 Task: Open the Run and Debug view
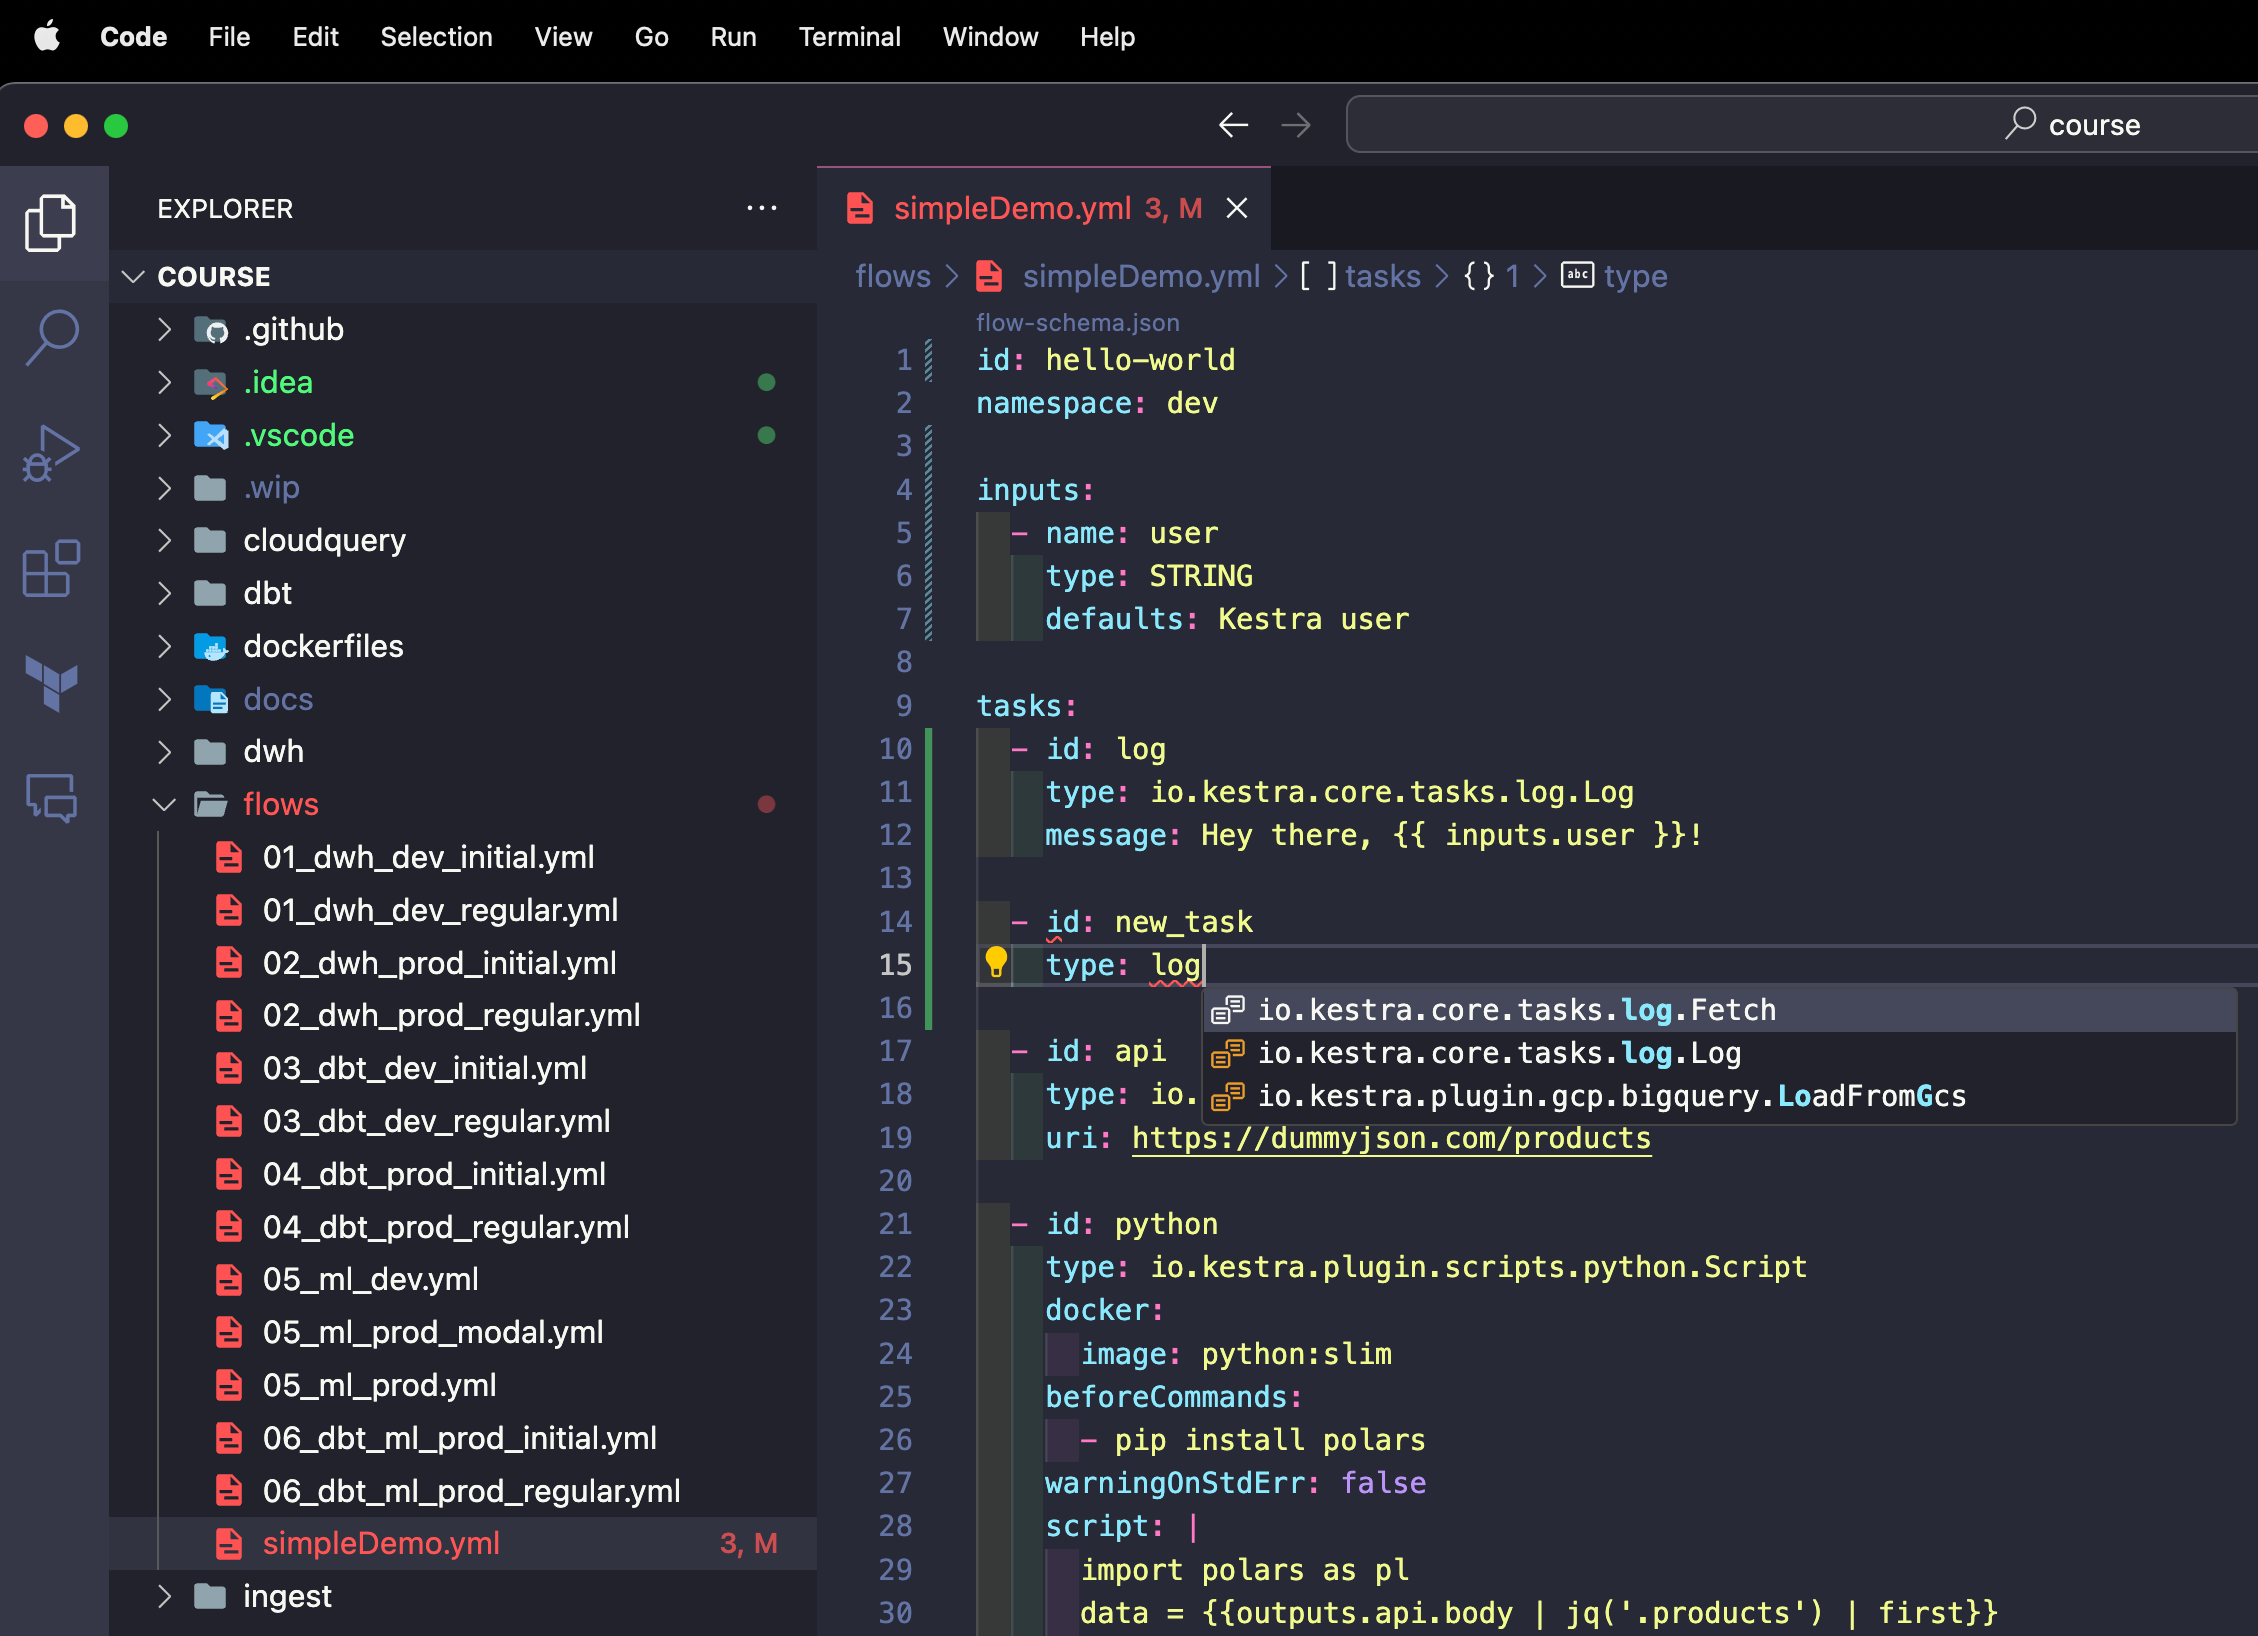pos(51,452)
